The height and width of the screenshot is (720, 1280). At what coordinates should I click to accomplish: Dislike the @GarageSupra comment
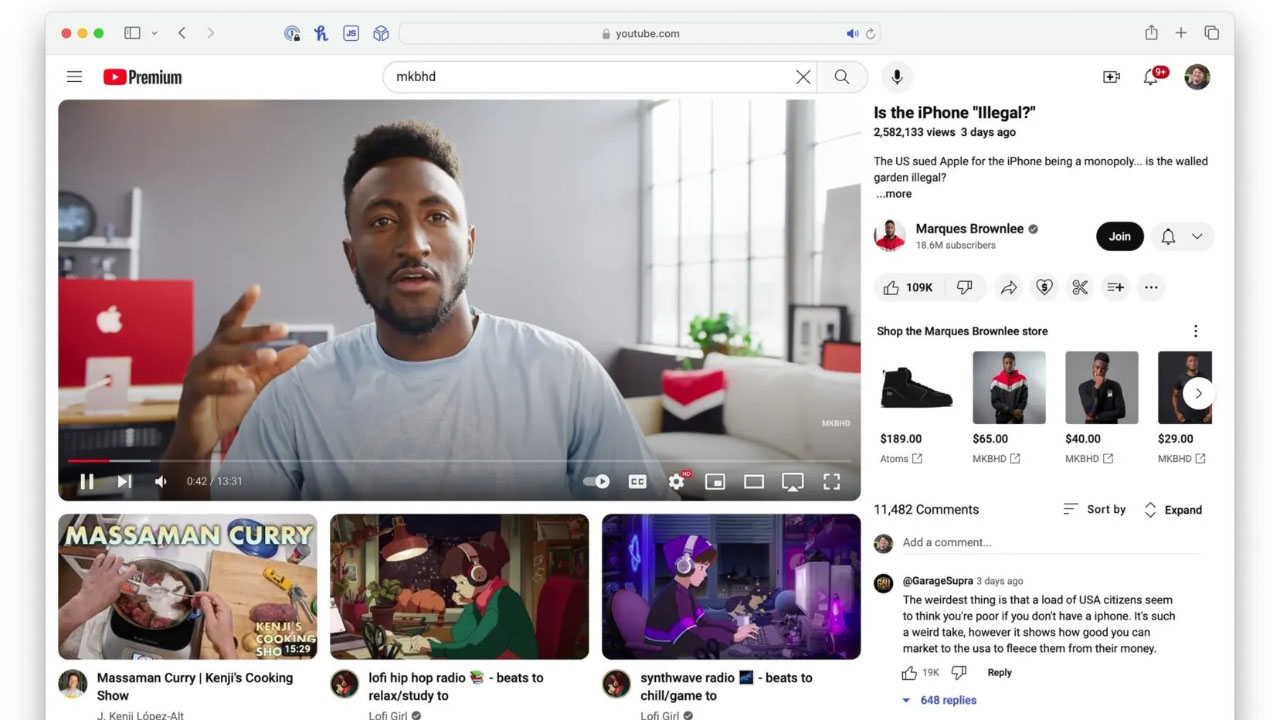959,673
